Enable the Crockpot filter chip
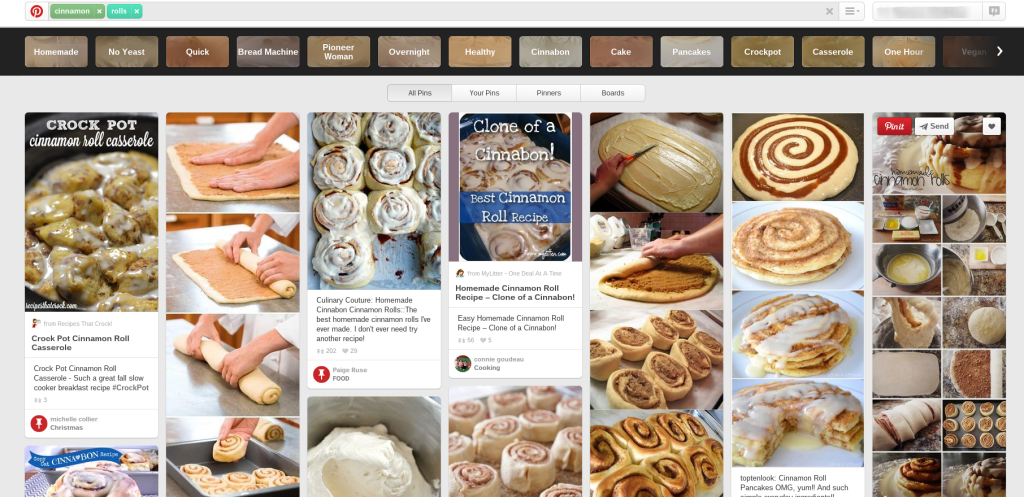The height and width of the screenshot is (497, 1024). tap(762, 52)
